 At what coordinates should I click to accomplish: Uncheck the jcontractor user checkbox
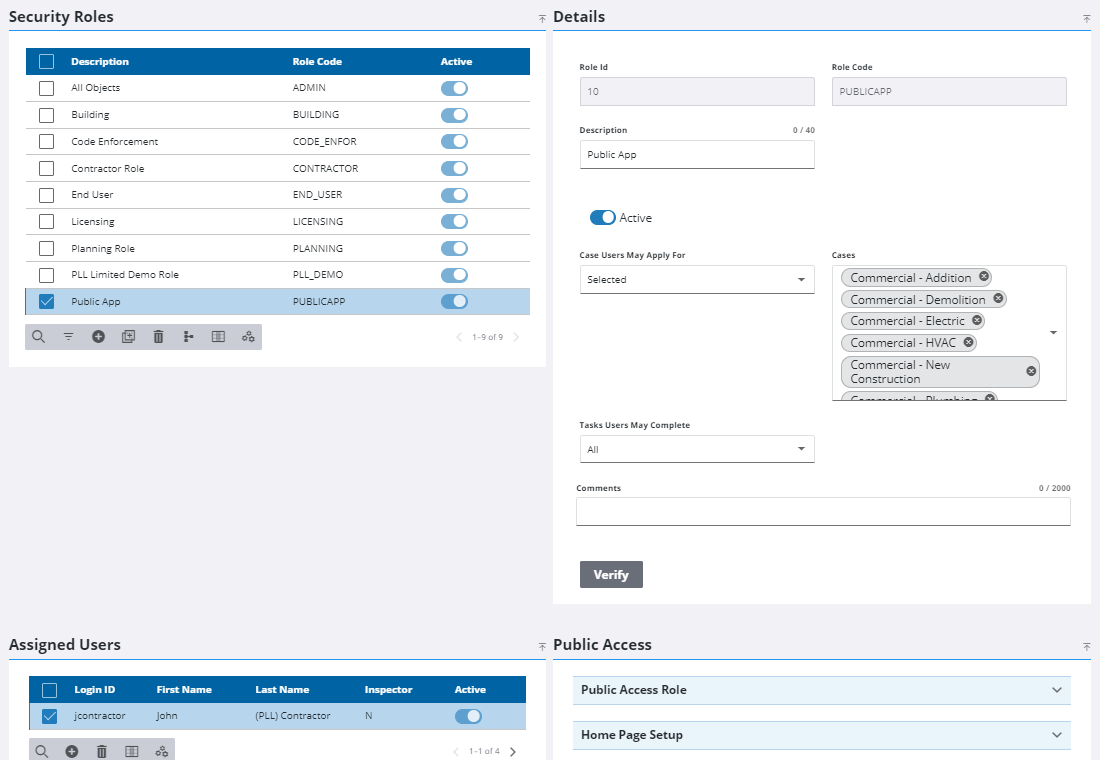(x=49, y=716)
